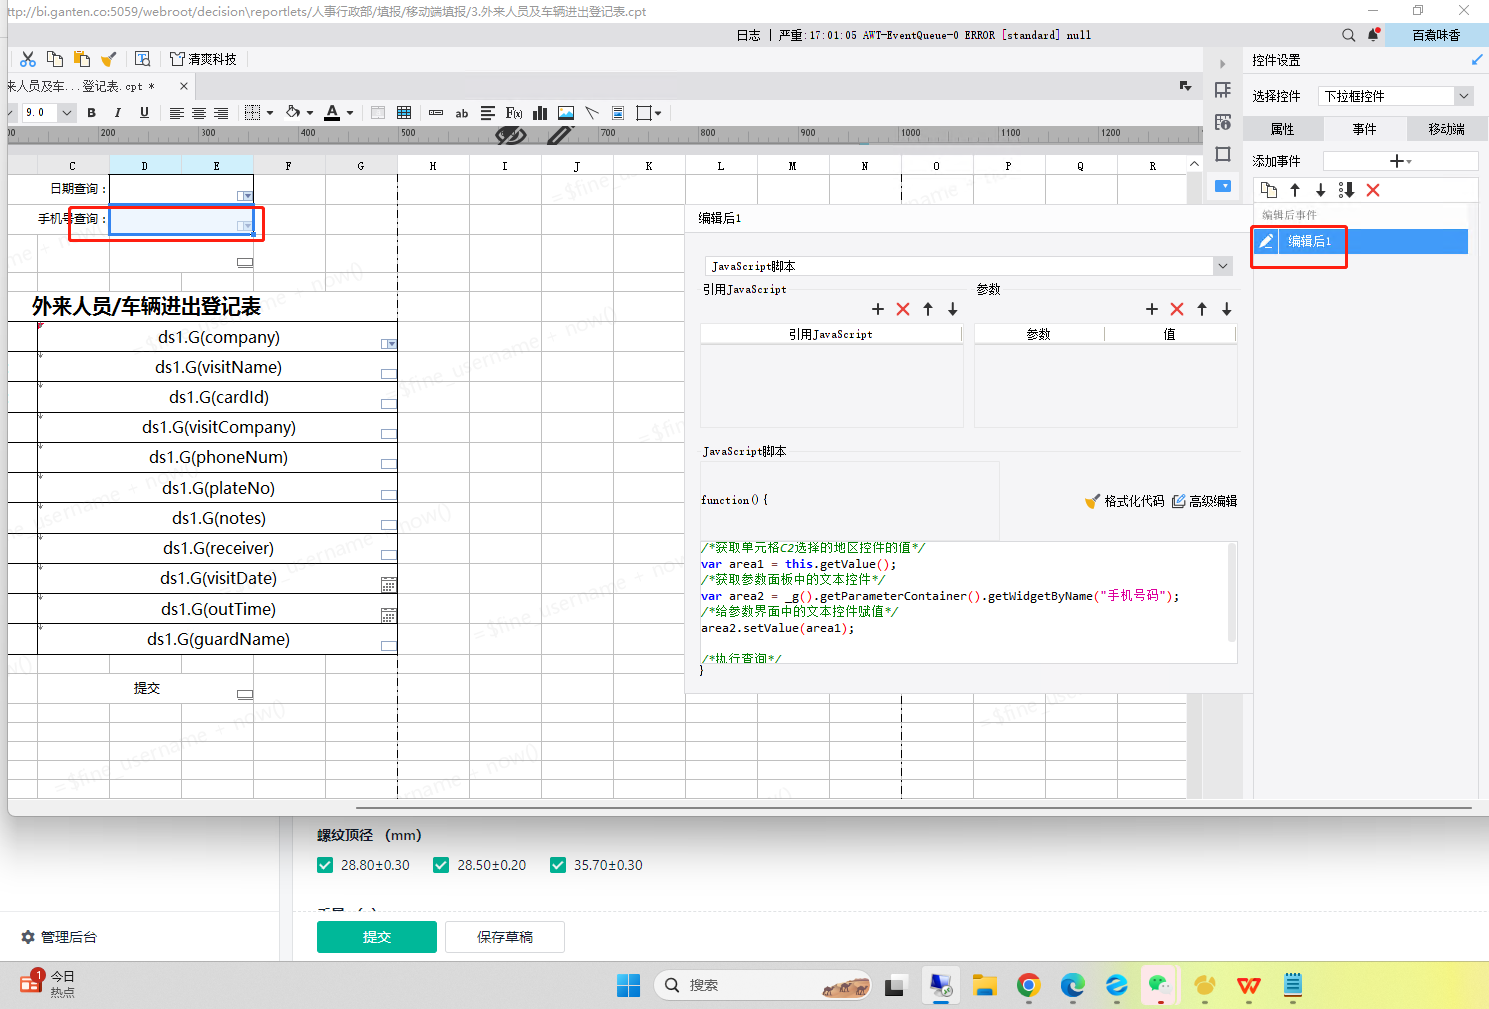Screen dimensions: 1489x1009
Task: Insert slope line icon
Action: pyautogui.click(x=592, y=113)
